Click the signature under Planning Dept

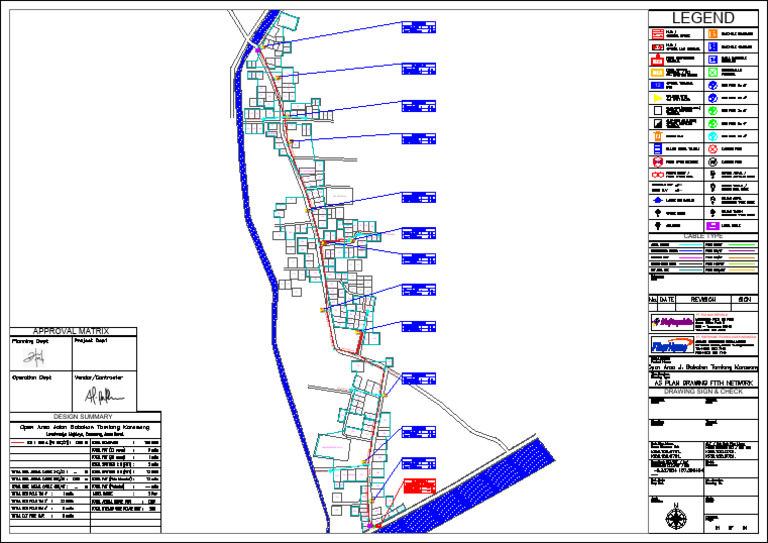(x=34, y=358)
